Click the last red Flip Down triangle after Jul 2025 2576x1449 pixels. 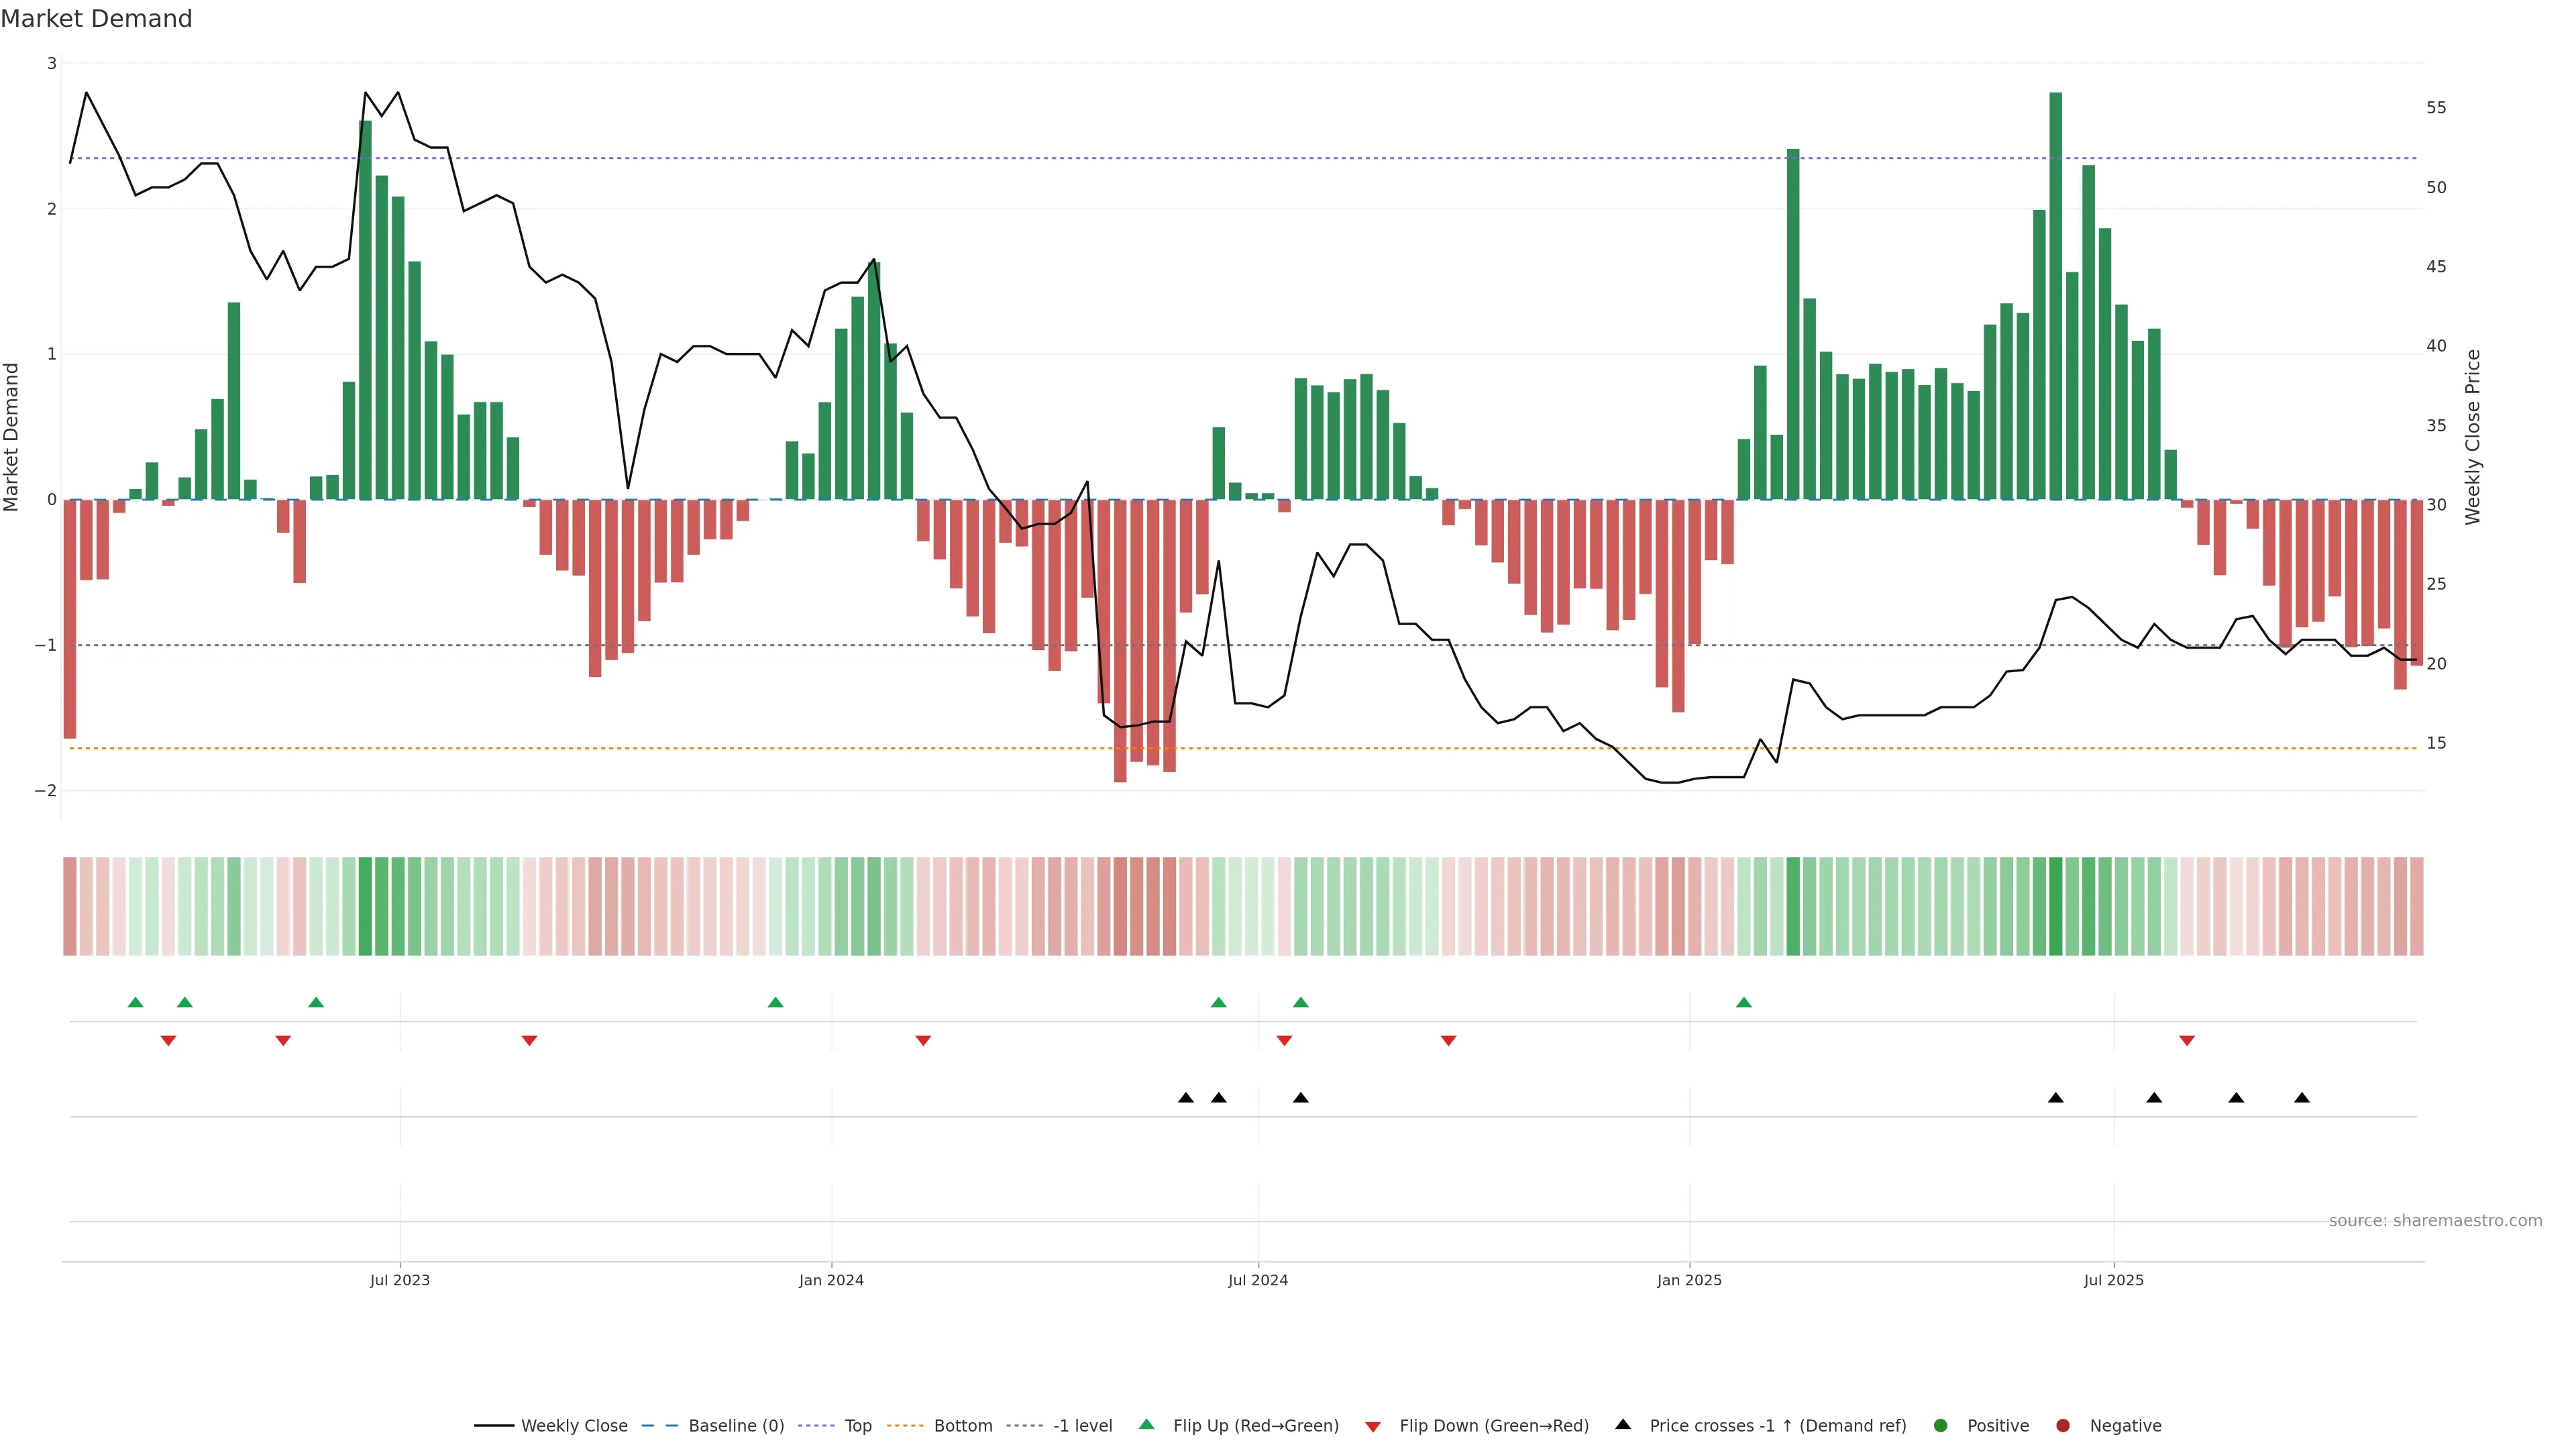(2187, 1041)
